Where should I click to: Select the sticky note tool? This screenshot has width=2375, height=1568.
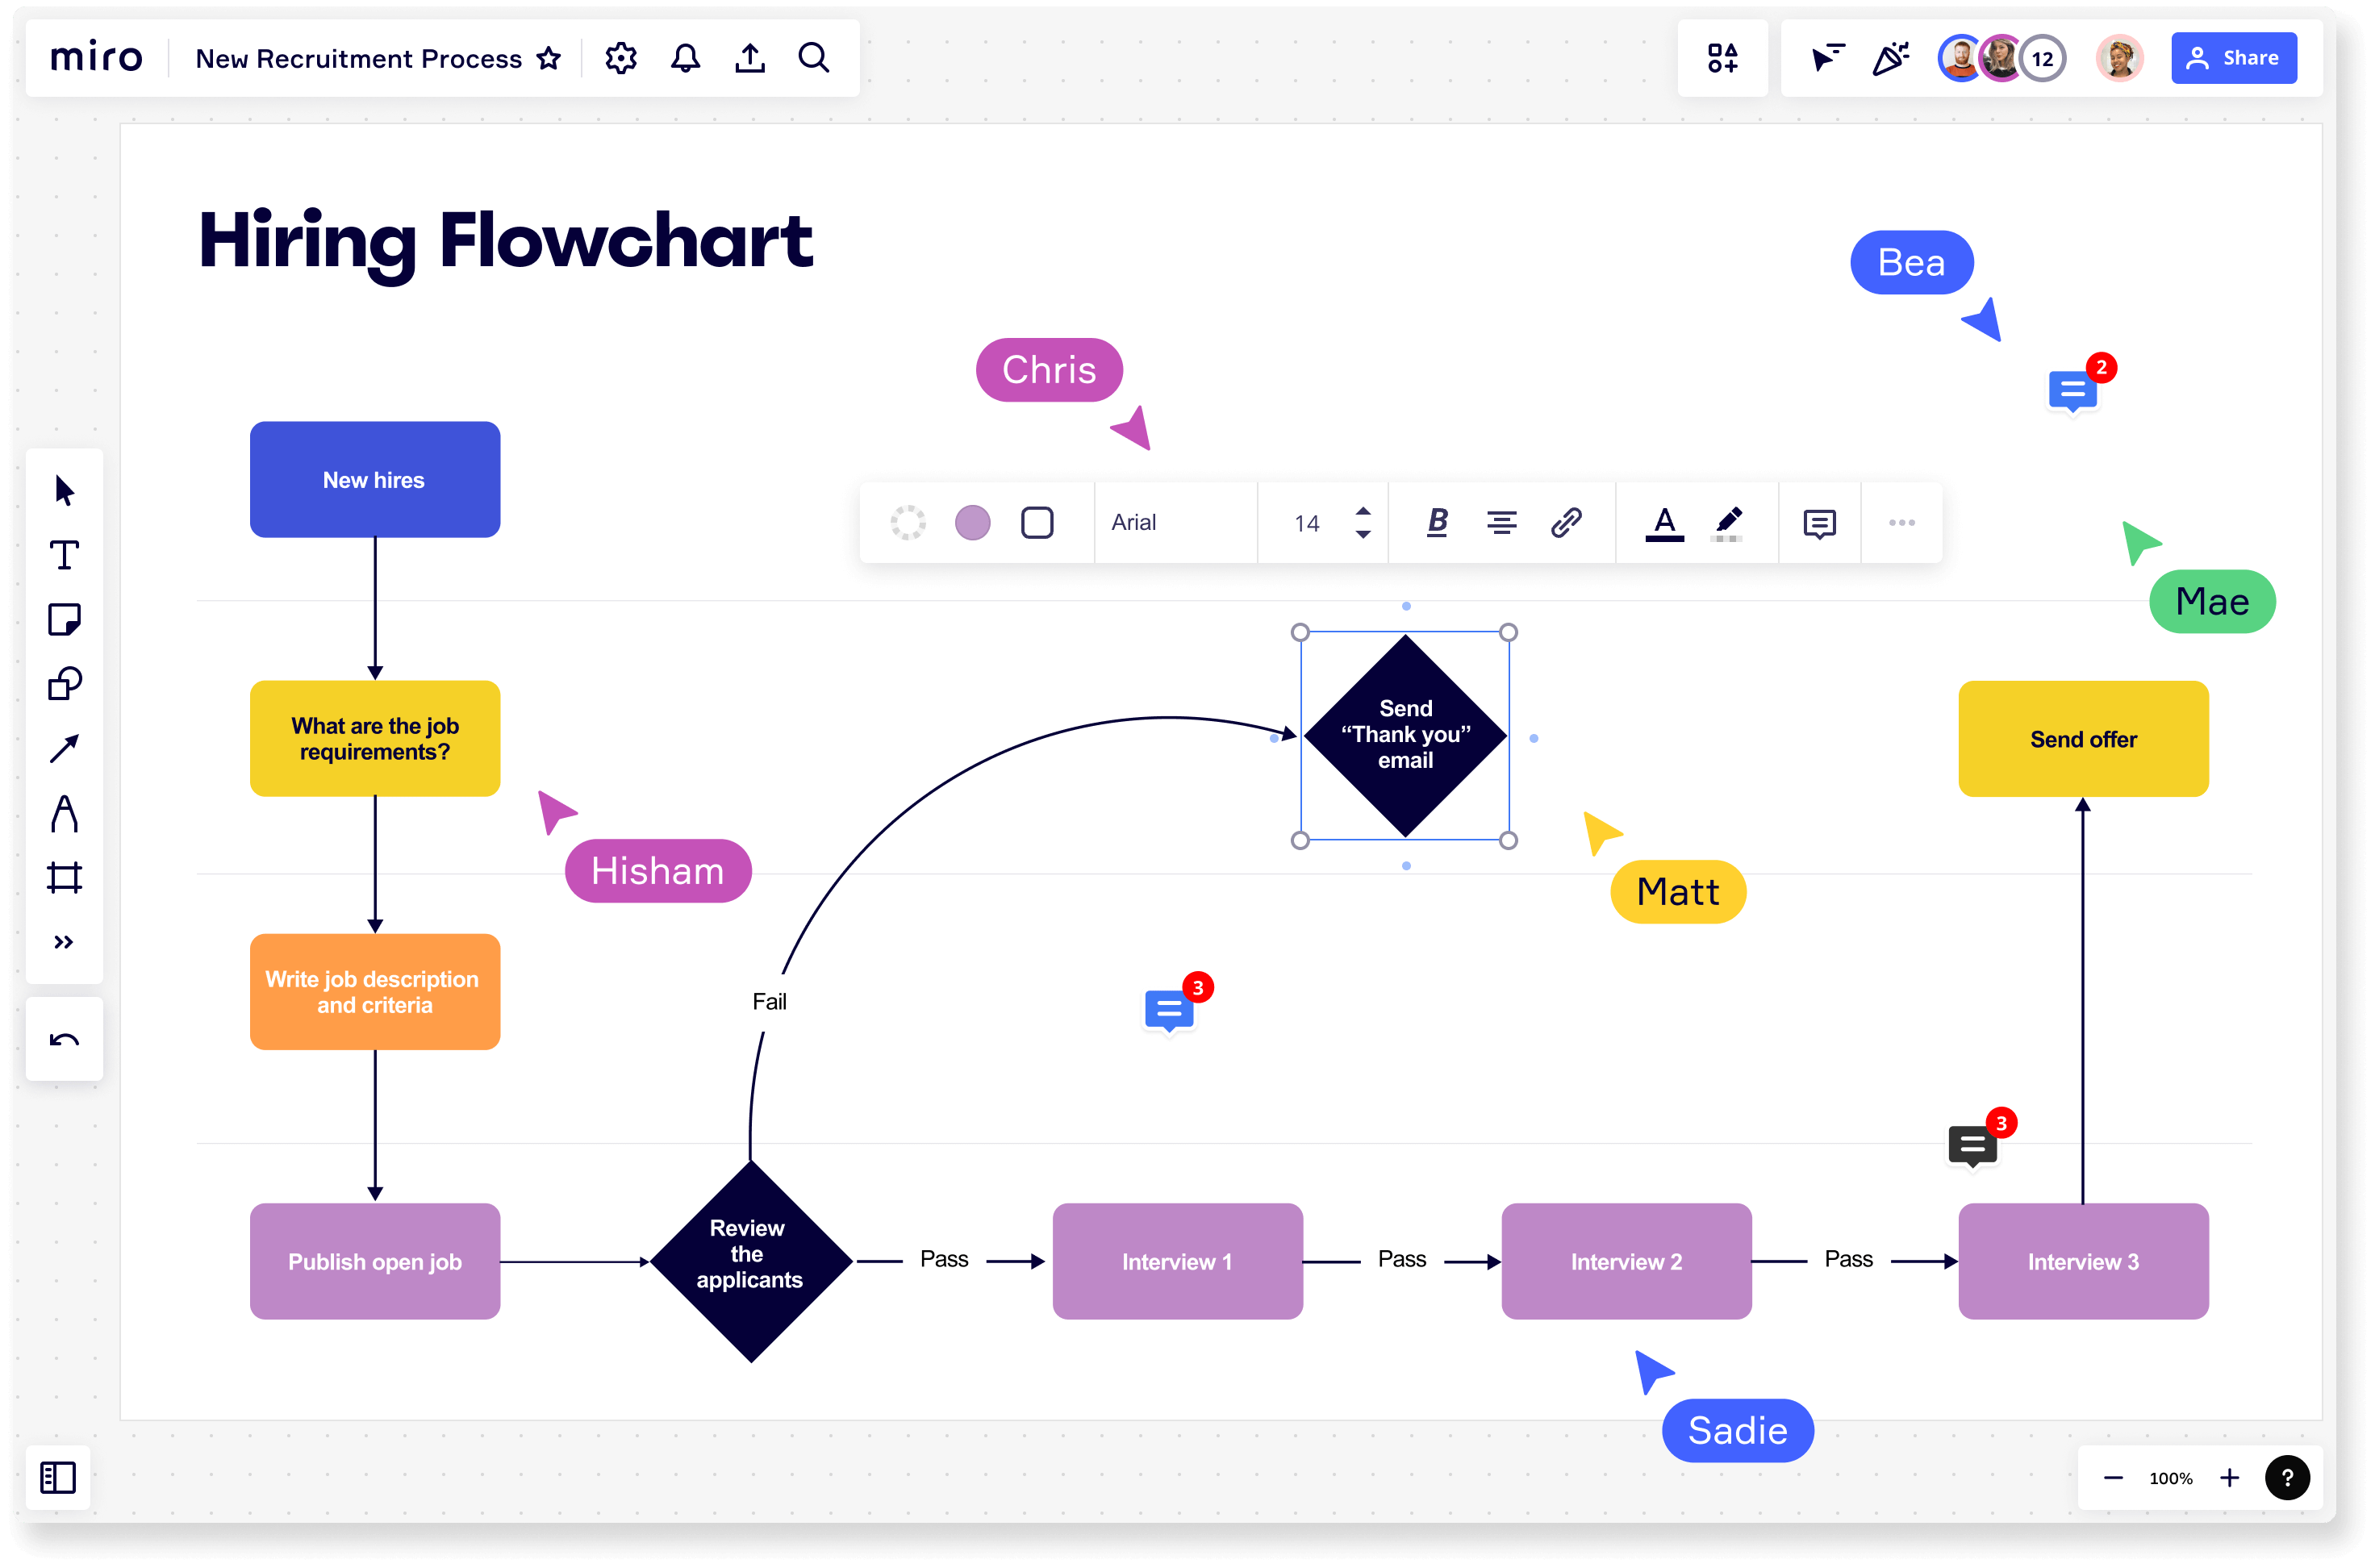click(x=65, y=619)
